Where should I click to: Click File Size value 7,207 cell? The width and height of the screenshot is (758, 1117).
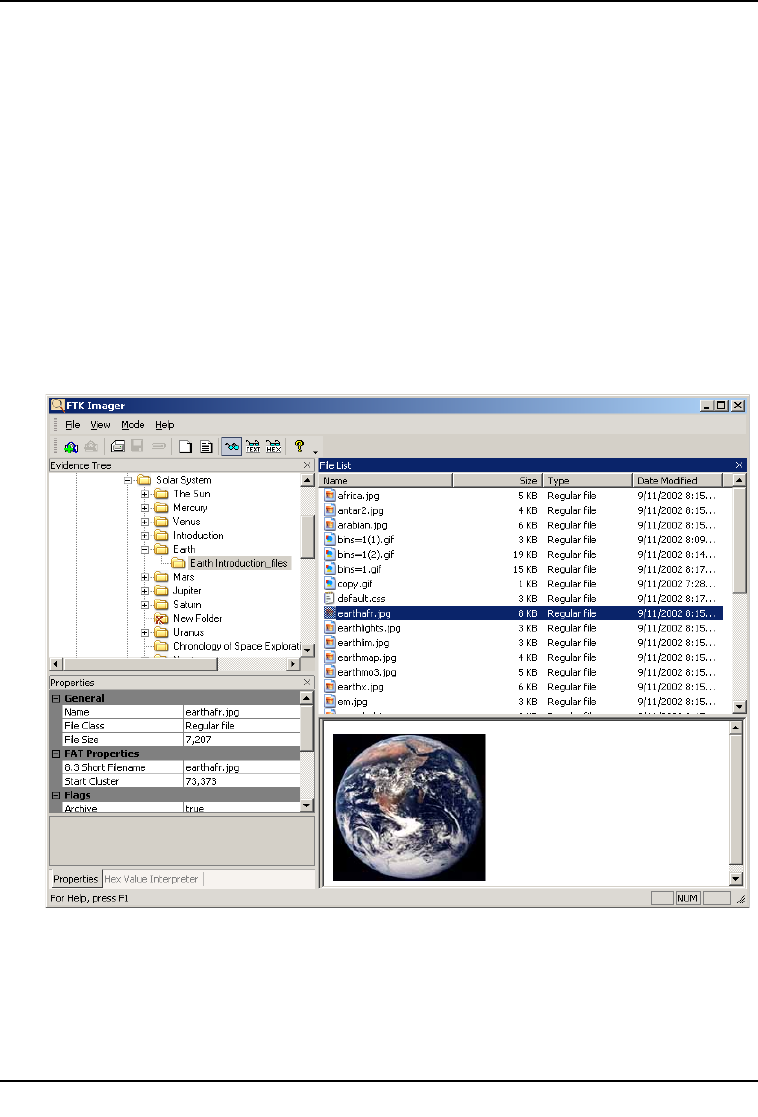coord(242,739)
